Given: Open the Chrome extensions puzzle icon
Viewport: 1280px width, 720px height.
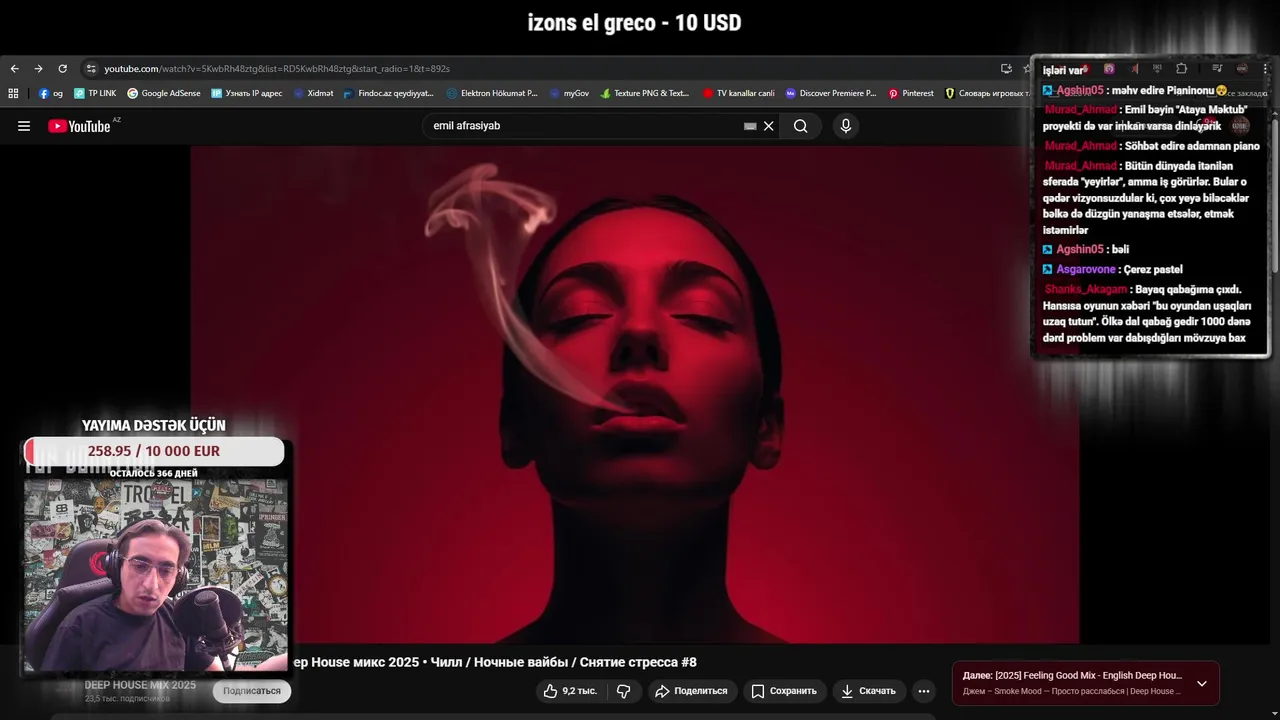Looking at the screenshot, I should 1181,69.
